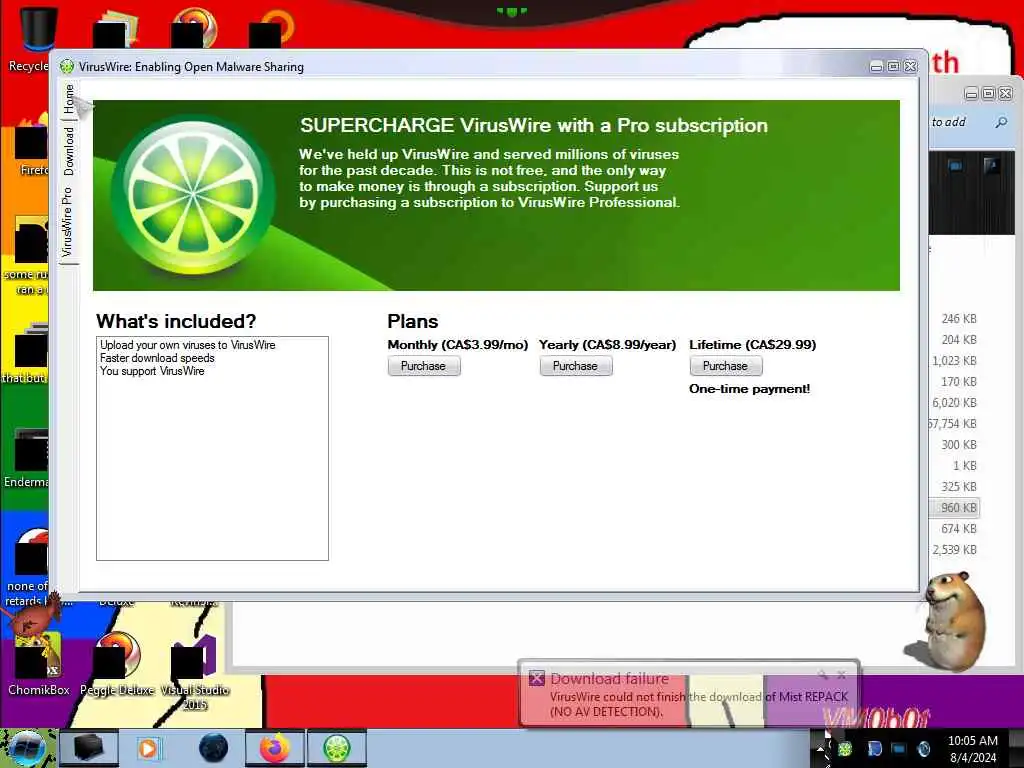Minimize the background explorer window

pos(972,94)
